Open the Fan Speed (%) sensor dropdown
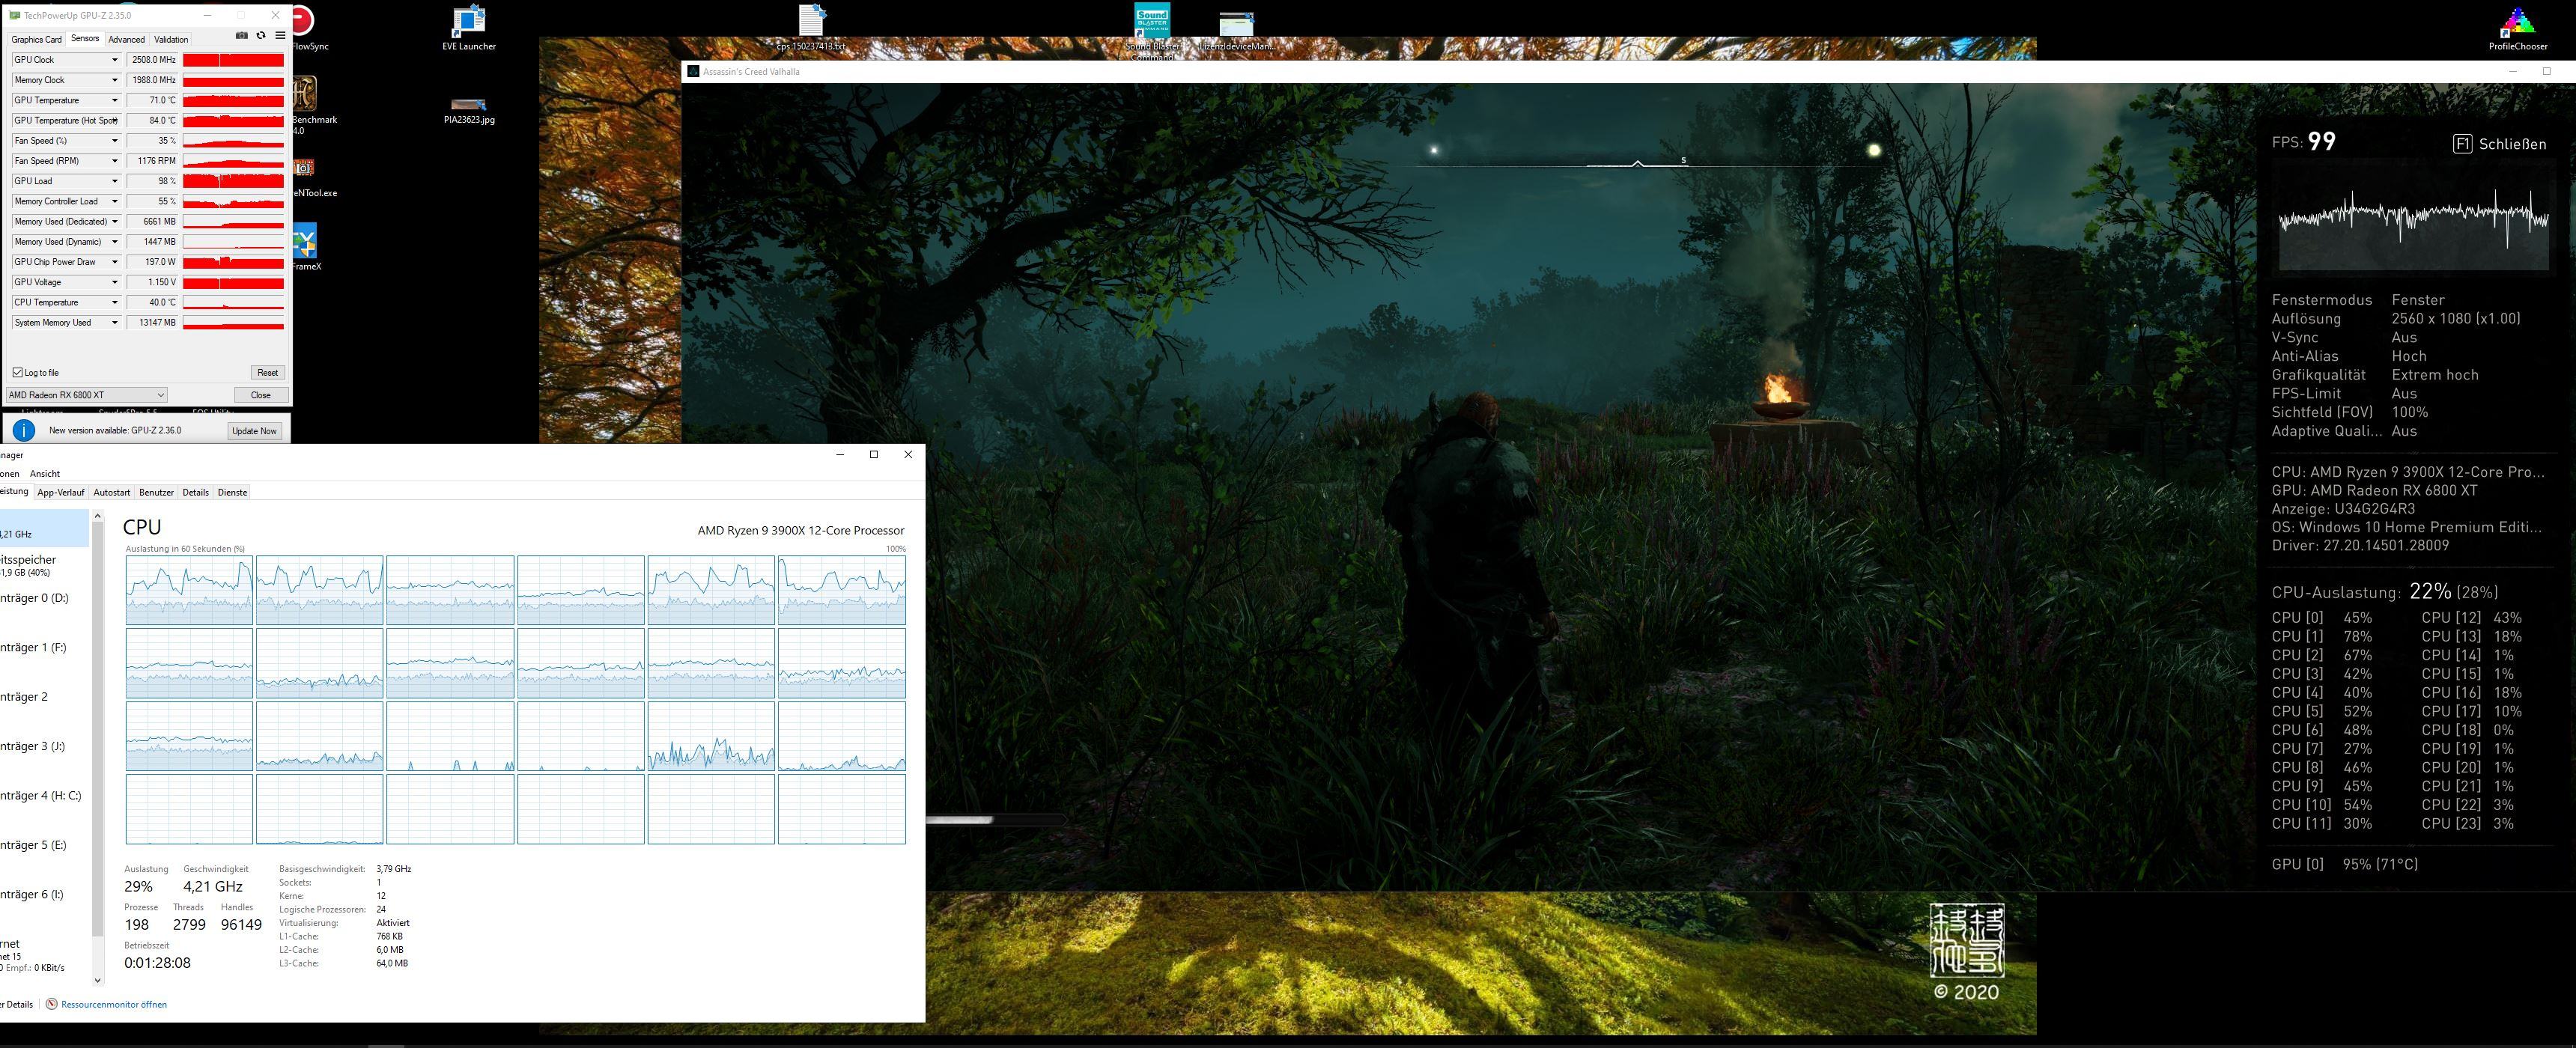The height and width of the screenshot is (1048, 2576). coord(114,141)
